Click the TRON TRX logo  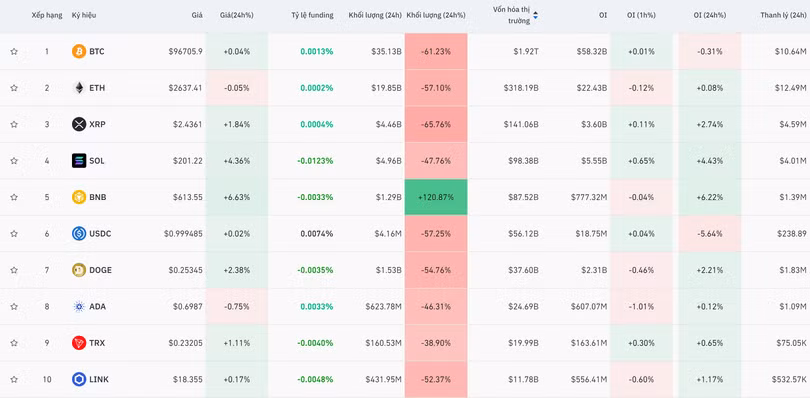(79, 343)
